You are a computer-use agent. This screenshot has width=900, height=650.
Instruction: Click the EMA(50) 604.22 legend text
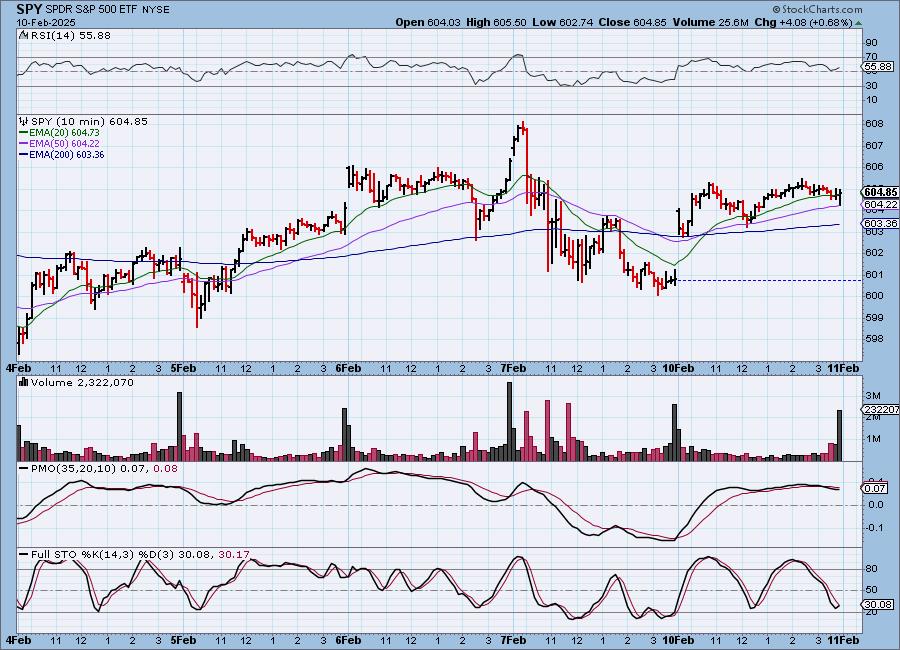64,144
